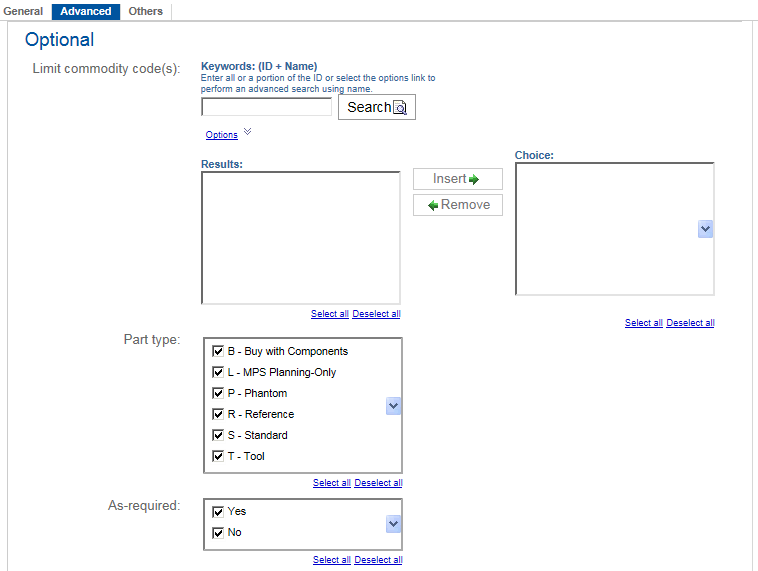Click in the Keywords input field
758x571 pixels.
click(266, 107)
